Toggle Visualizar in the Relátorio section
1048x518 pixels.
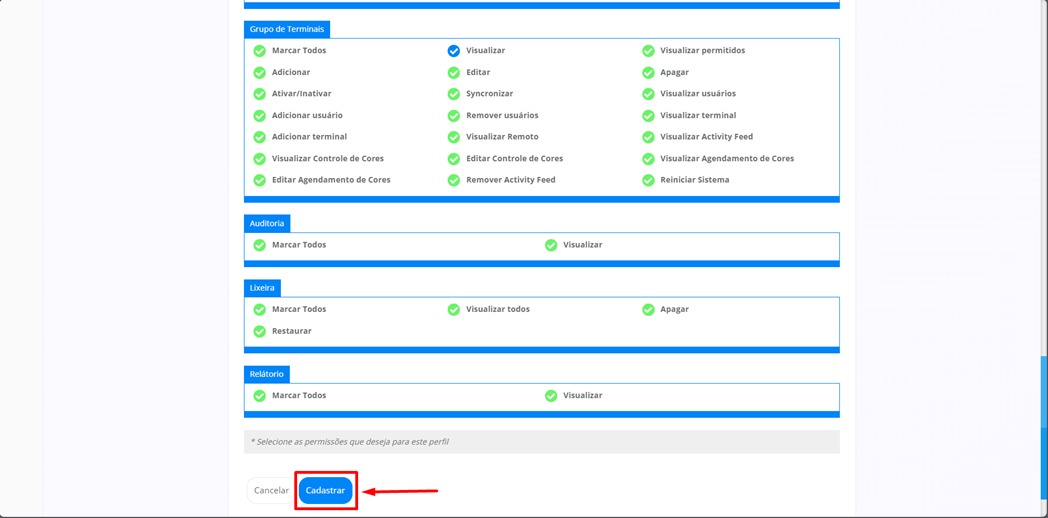551,396
